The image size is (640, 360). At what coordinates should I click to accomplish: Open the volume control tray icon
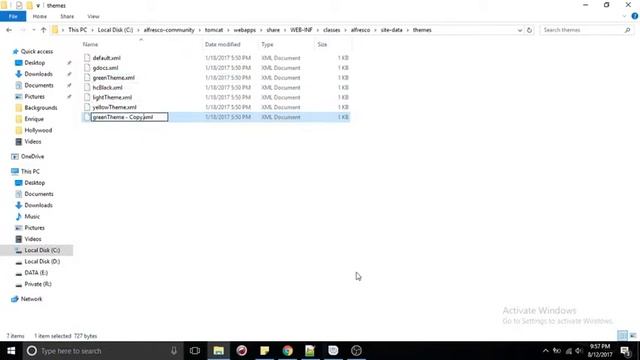pyautogui.click(x=579, y=351)
